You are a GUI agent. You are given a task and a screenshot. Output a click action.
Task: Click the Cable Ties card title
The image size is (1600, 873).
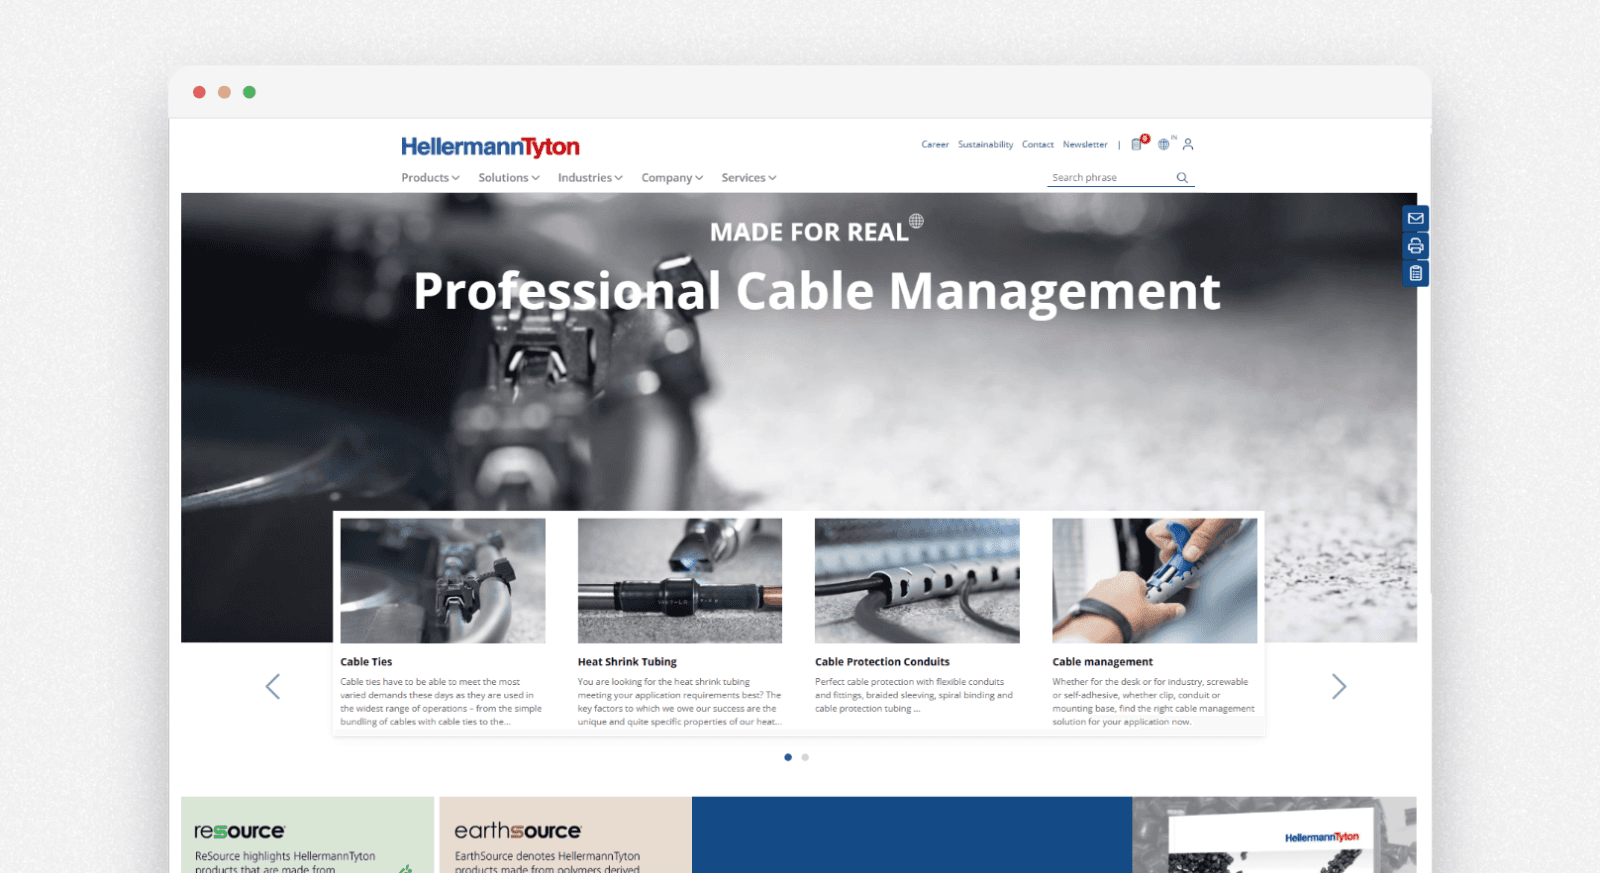(366, 661)
